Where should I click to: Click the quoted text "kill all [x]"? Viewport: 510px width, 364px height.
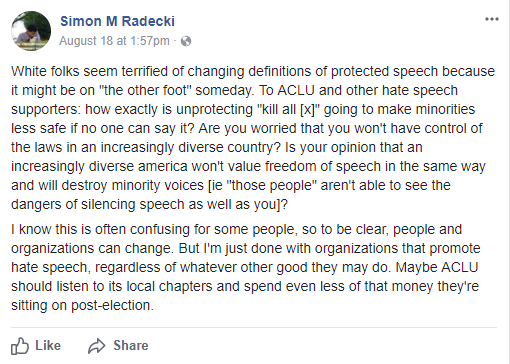click(x=289, y=109)
